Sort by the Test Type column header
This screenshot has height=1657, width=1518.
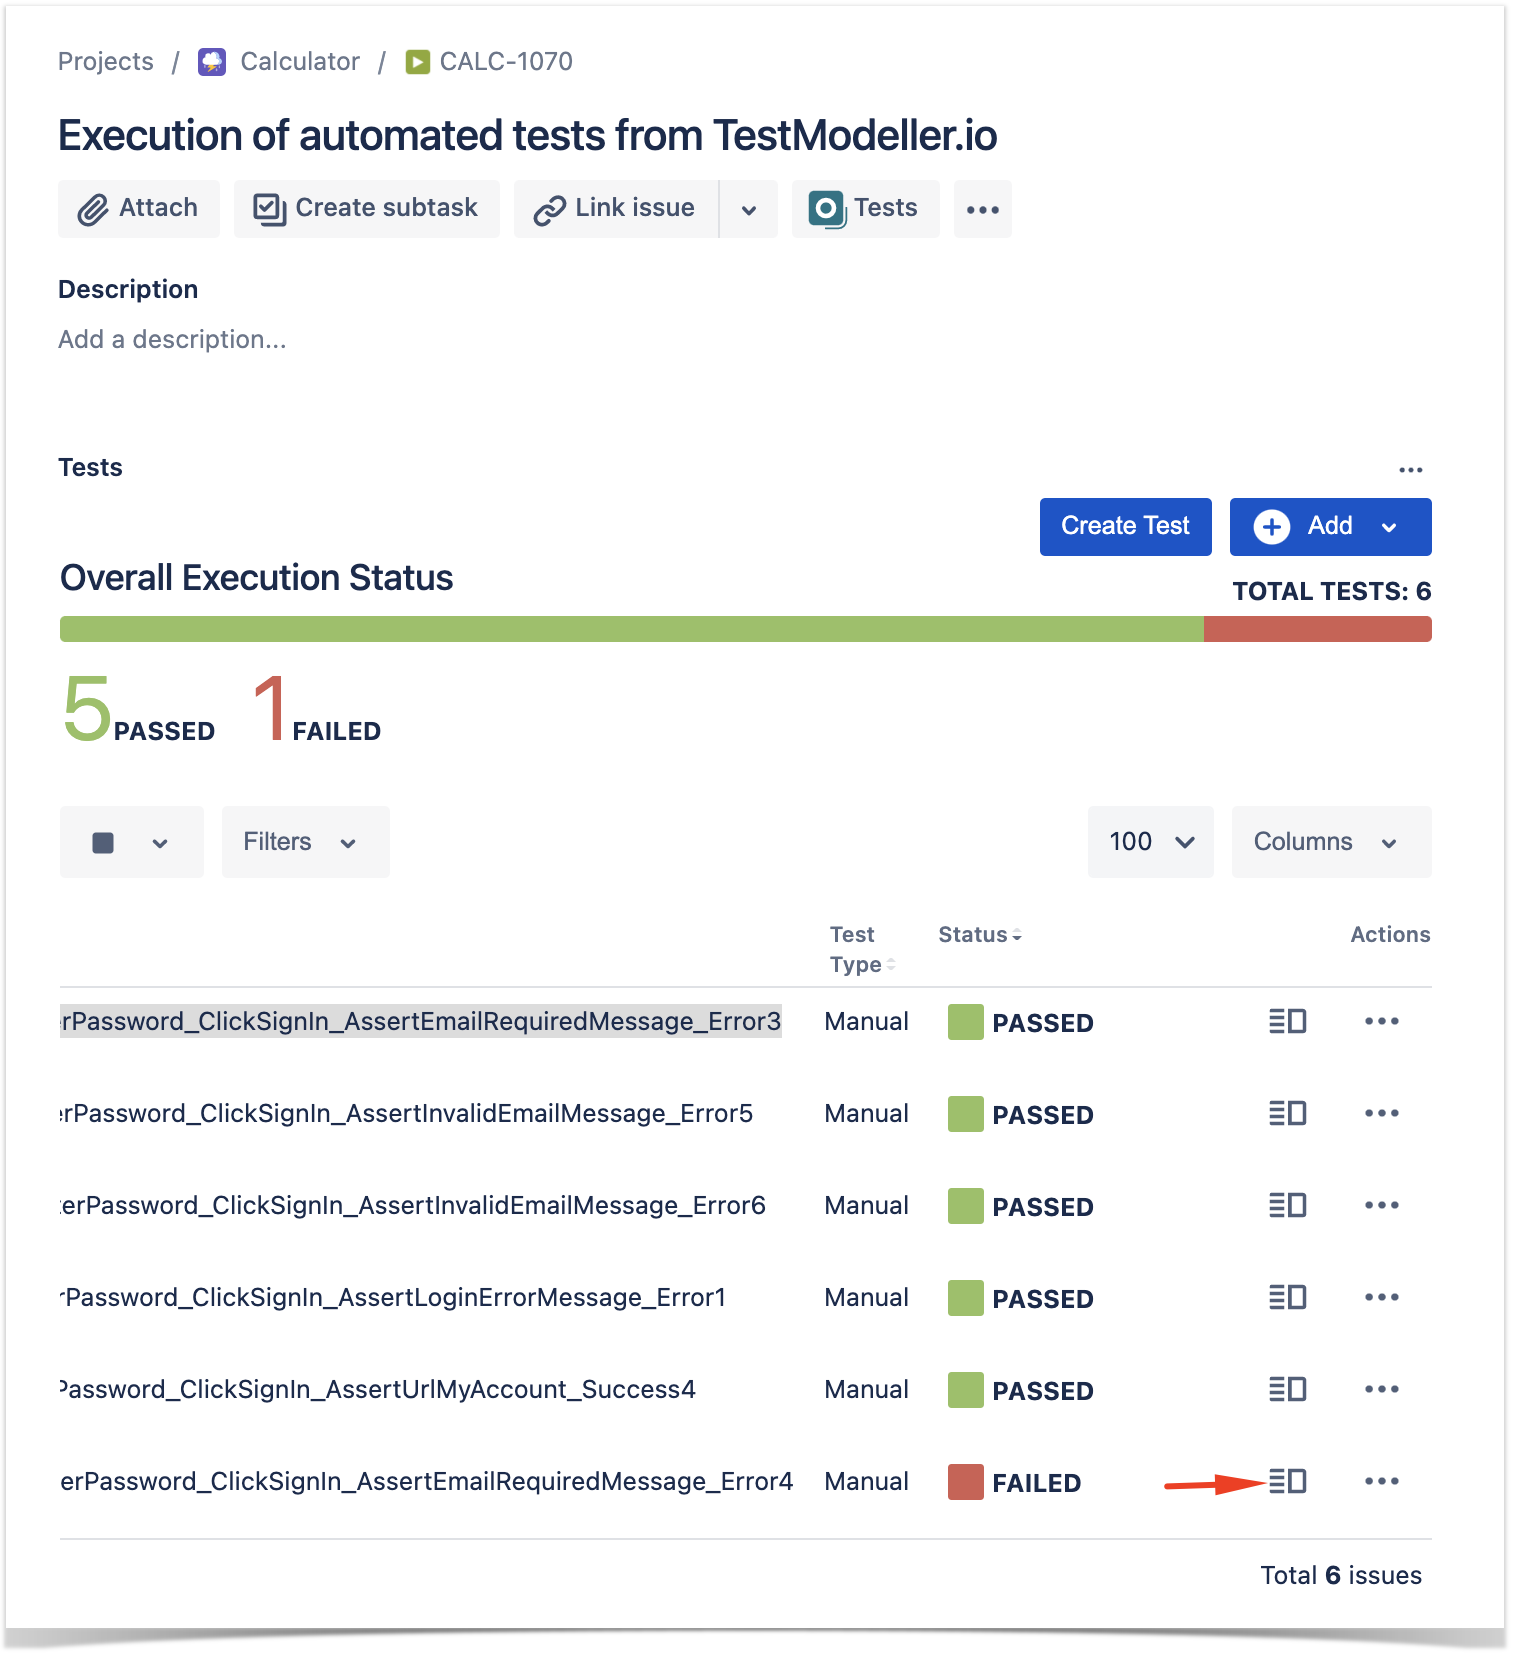pyautogui.click(x=861, y=949)
